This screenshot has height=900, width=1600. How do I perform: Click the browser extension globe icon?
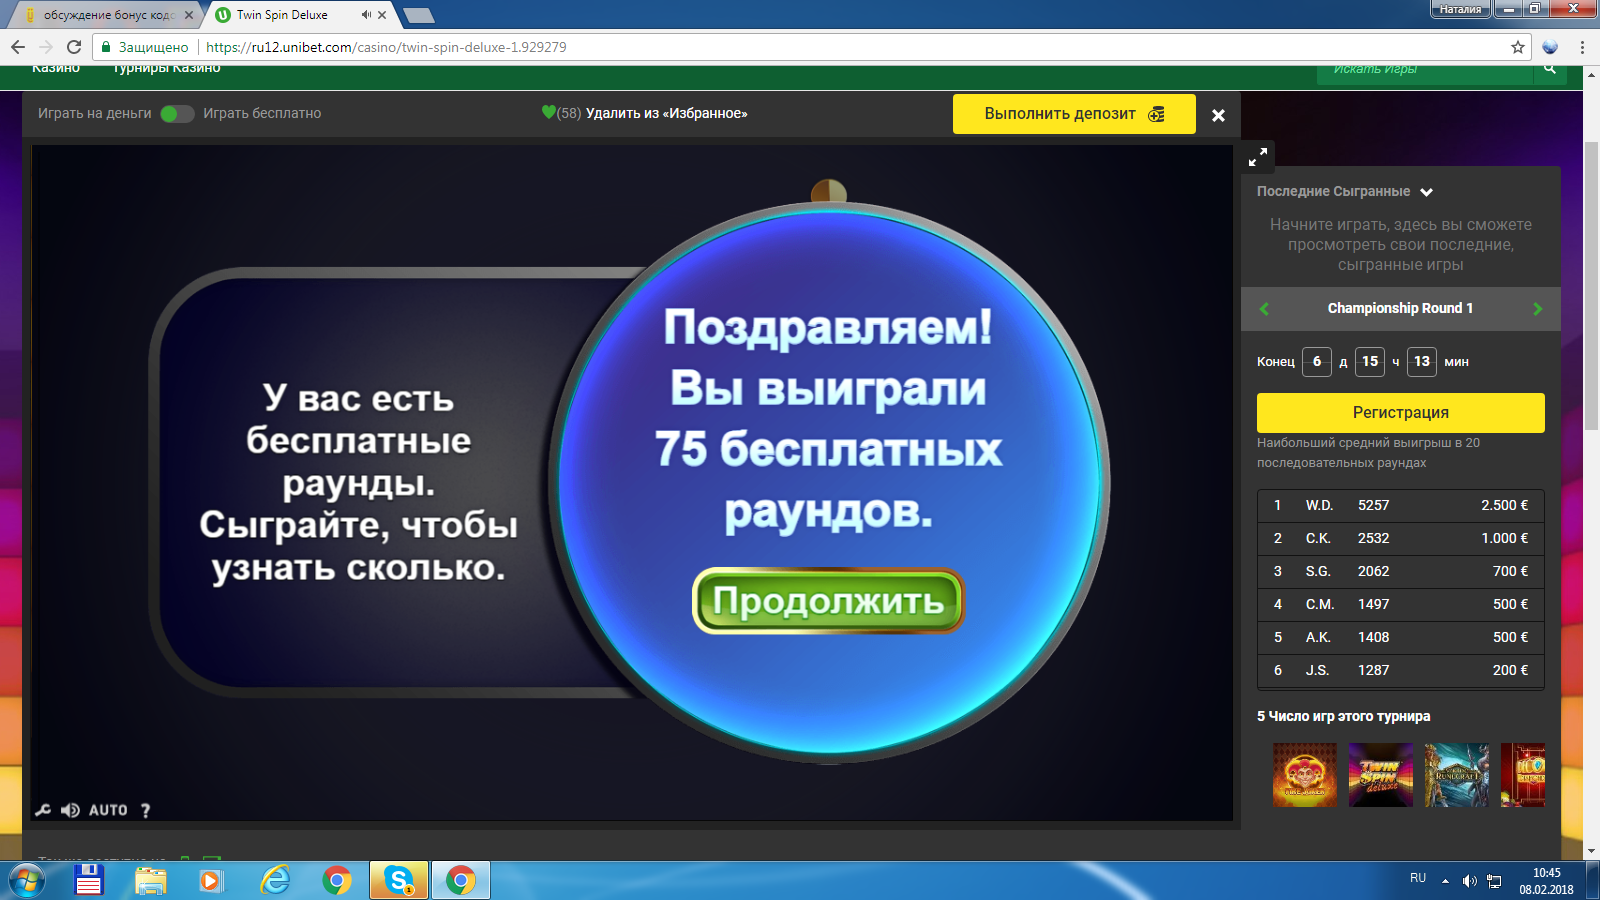(1550, 47)
